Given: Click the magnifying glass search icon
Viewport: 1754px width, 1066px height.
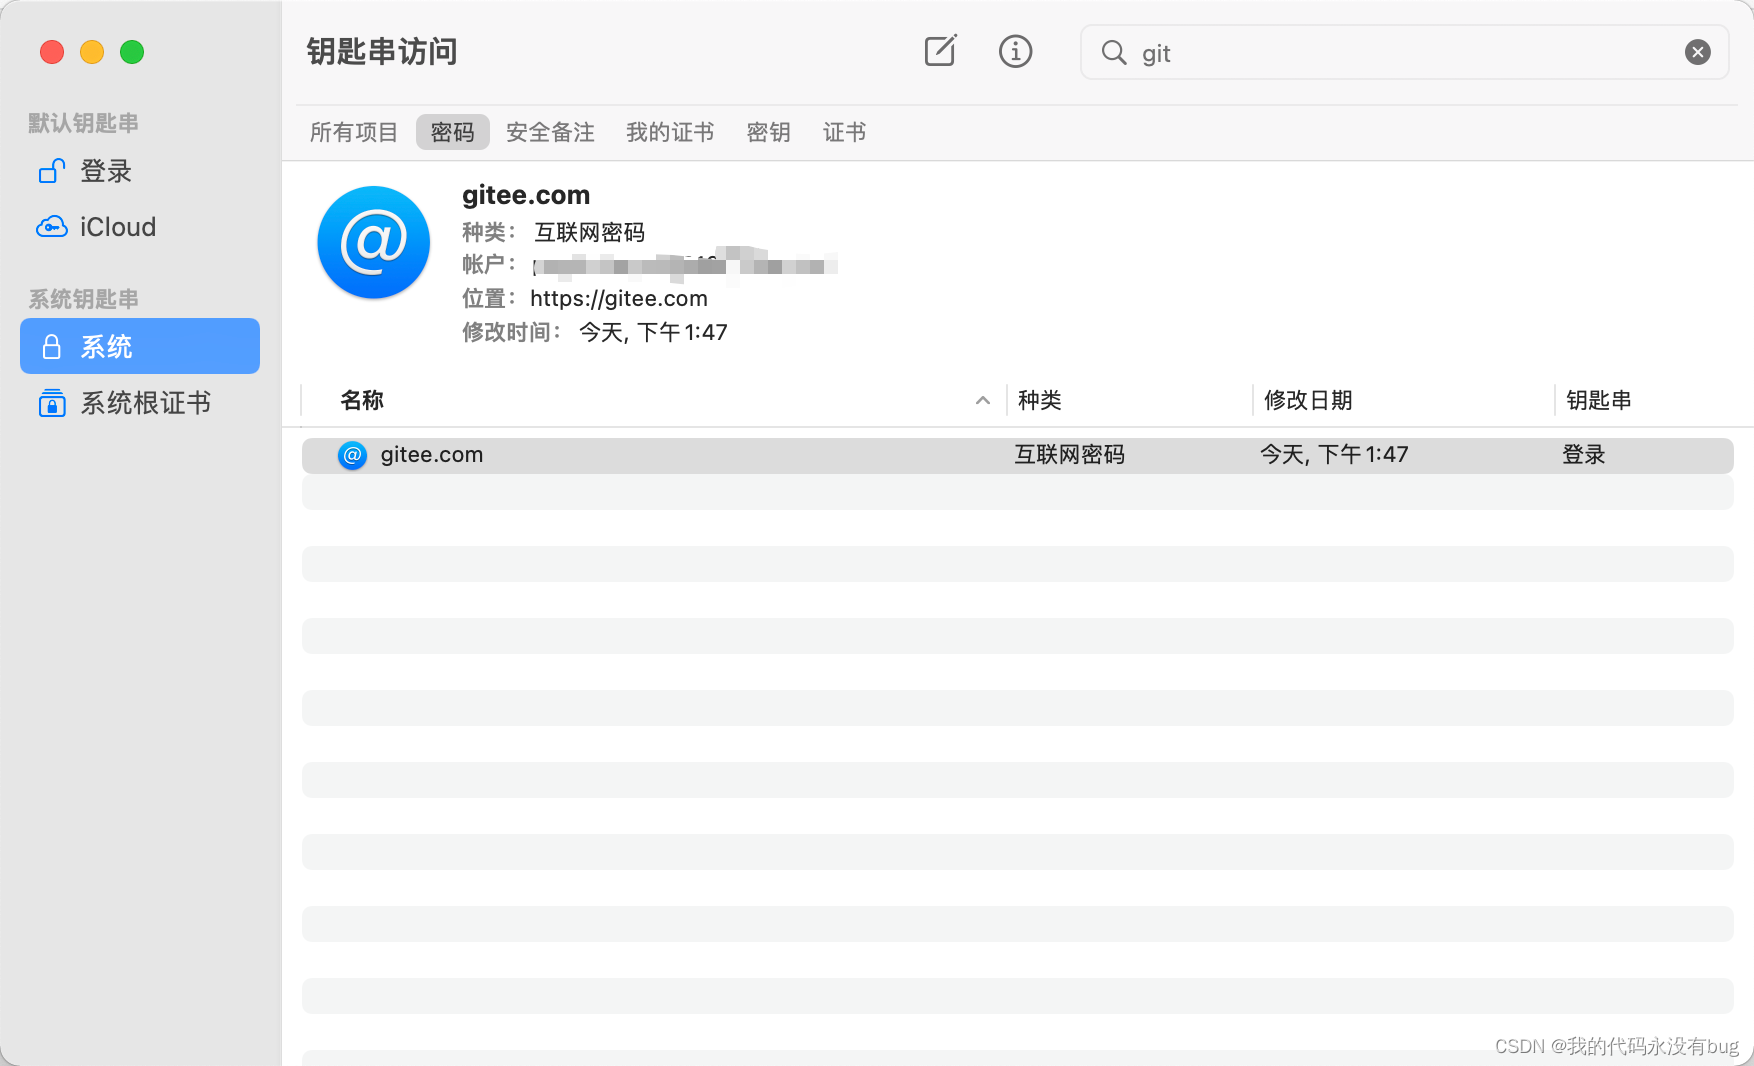Looking at the screenshot, I should point(1113,52).
